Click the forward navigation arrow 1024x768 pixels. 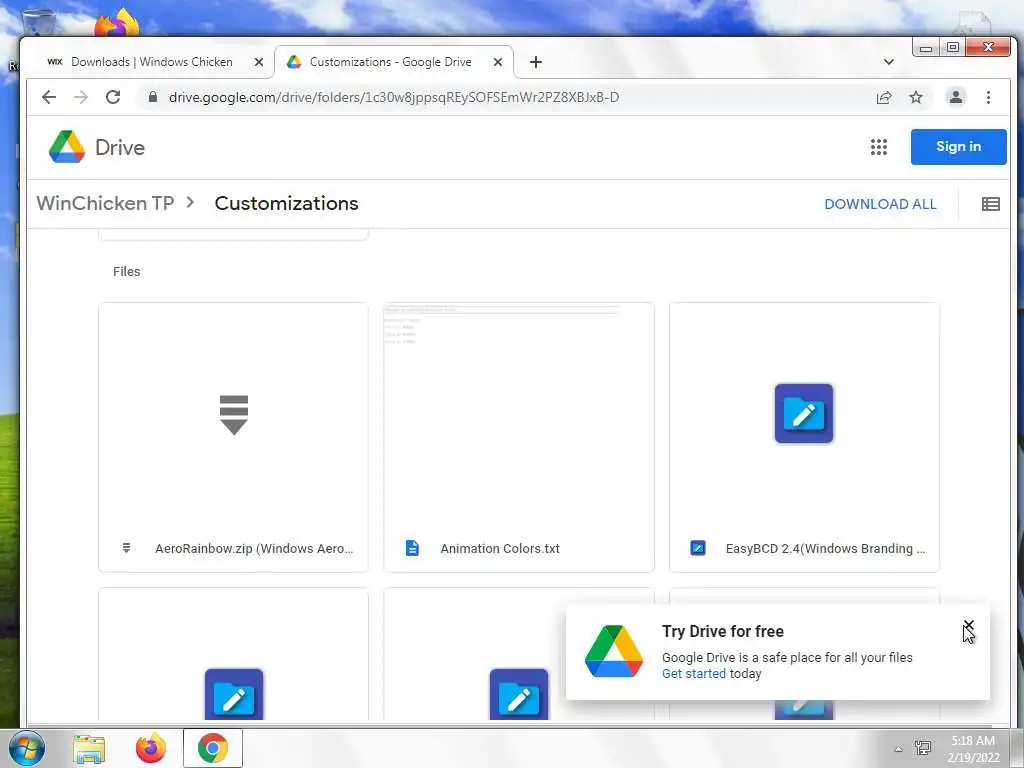point(81,97)
